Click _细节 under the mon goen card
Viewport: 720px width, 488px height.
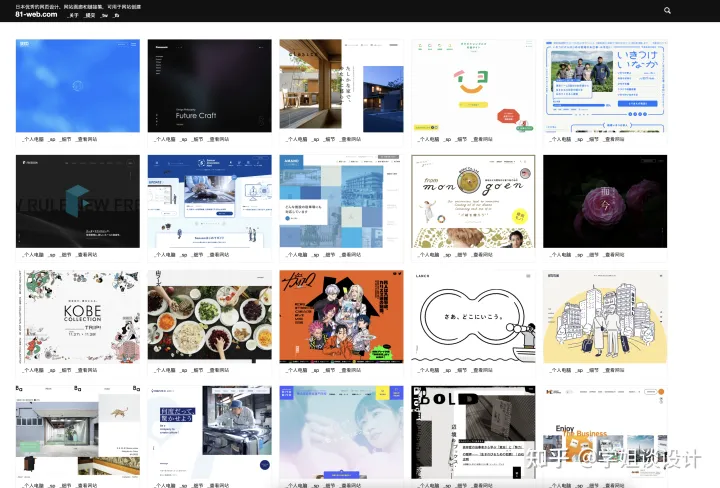pyautogui.click(x=461, y=254)
